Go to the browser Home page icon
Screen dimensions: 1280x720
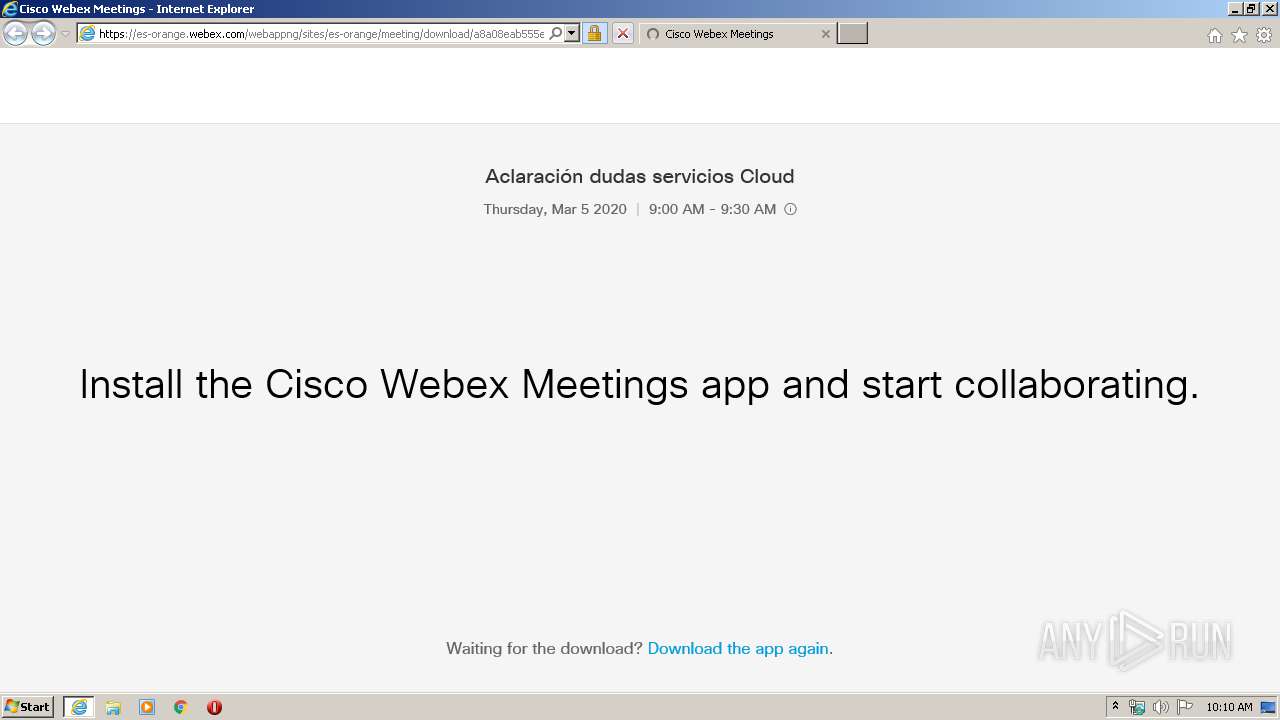click(x=1214, y=35)
